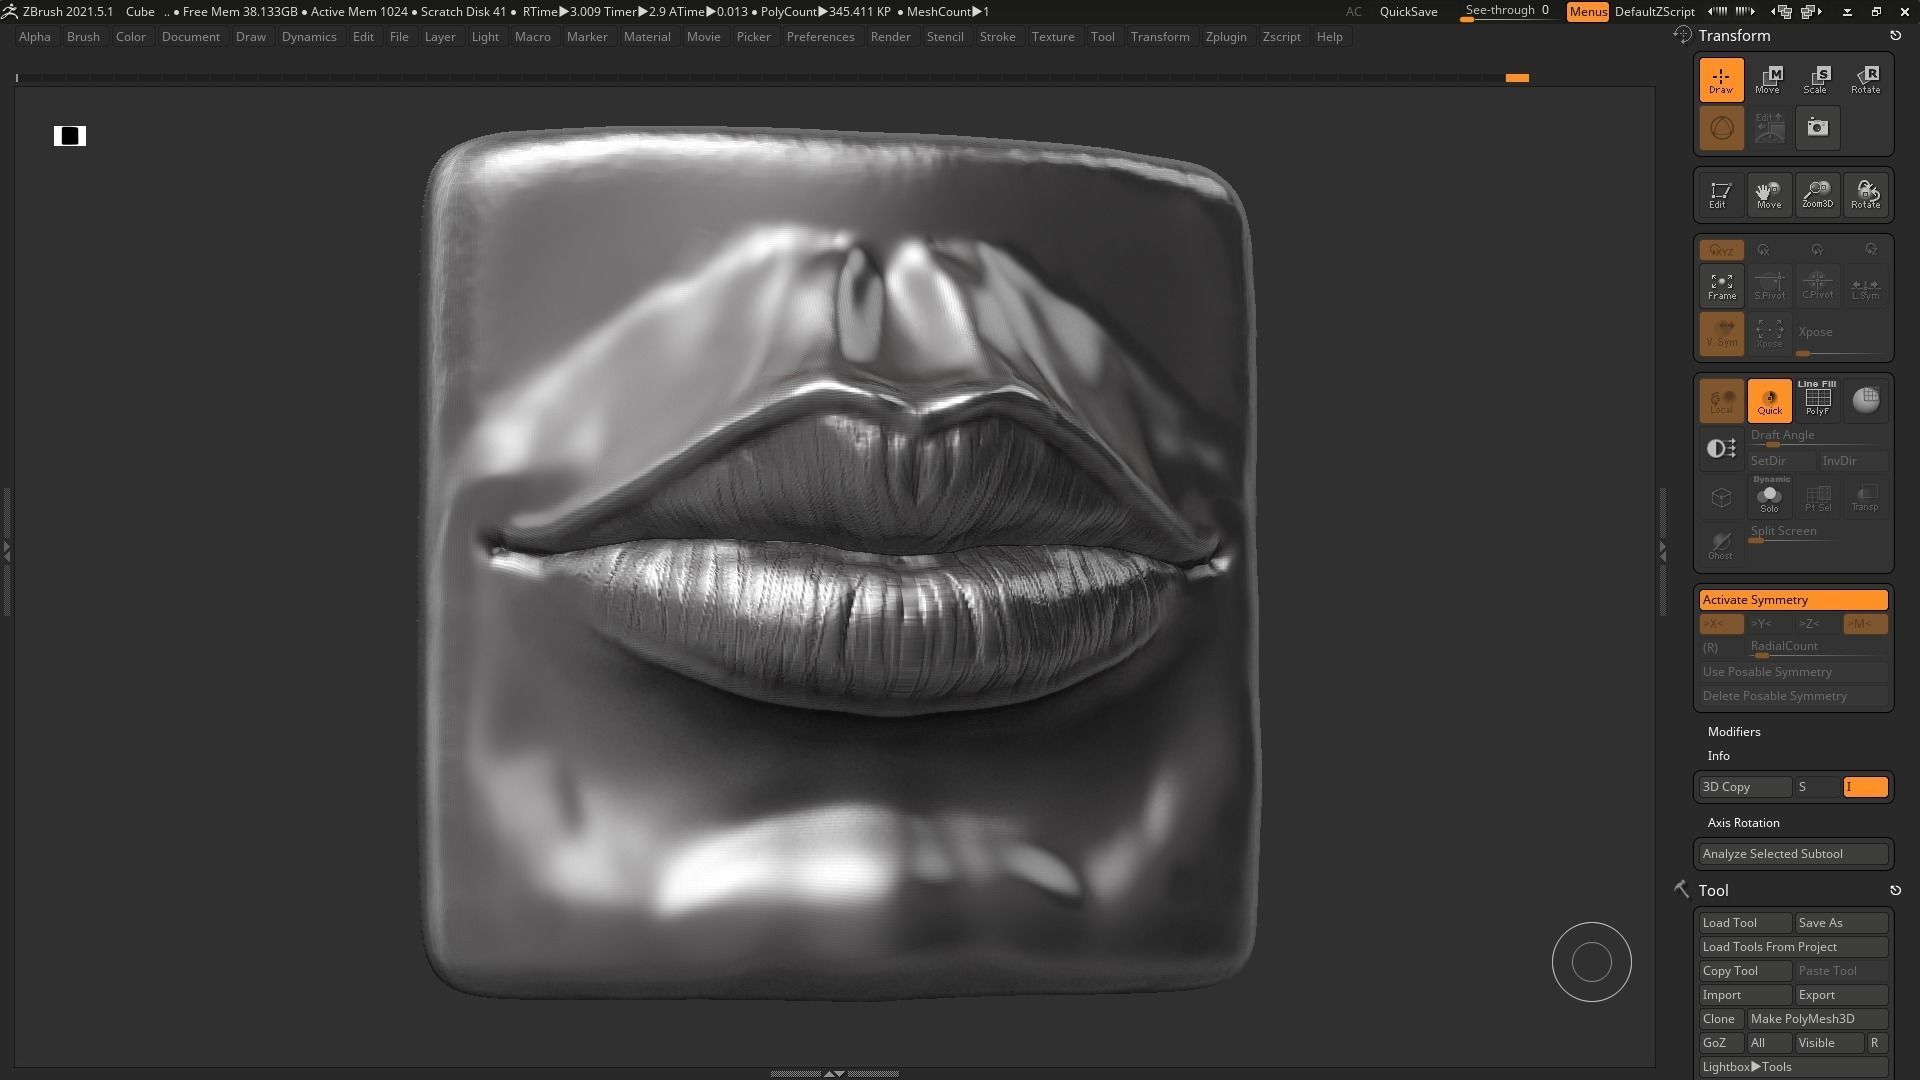1920x1080 pixels.
Task: Click the Load Tool button
Action: point(1743,923)
